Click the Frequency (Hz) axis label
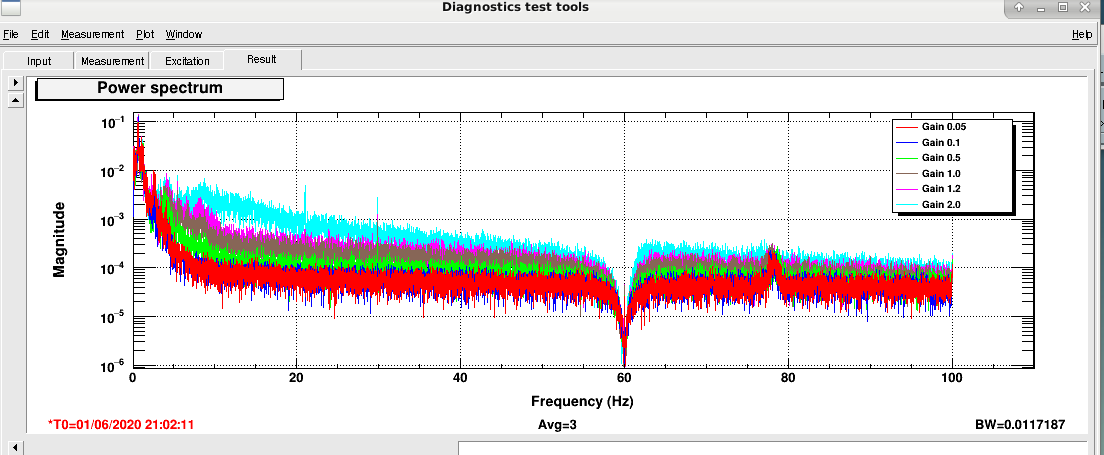This screenshot has width=1104, height=455. (582, 402)
